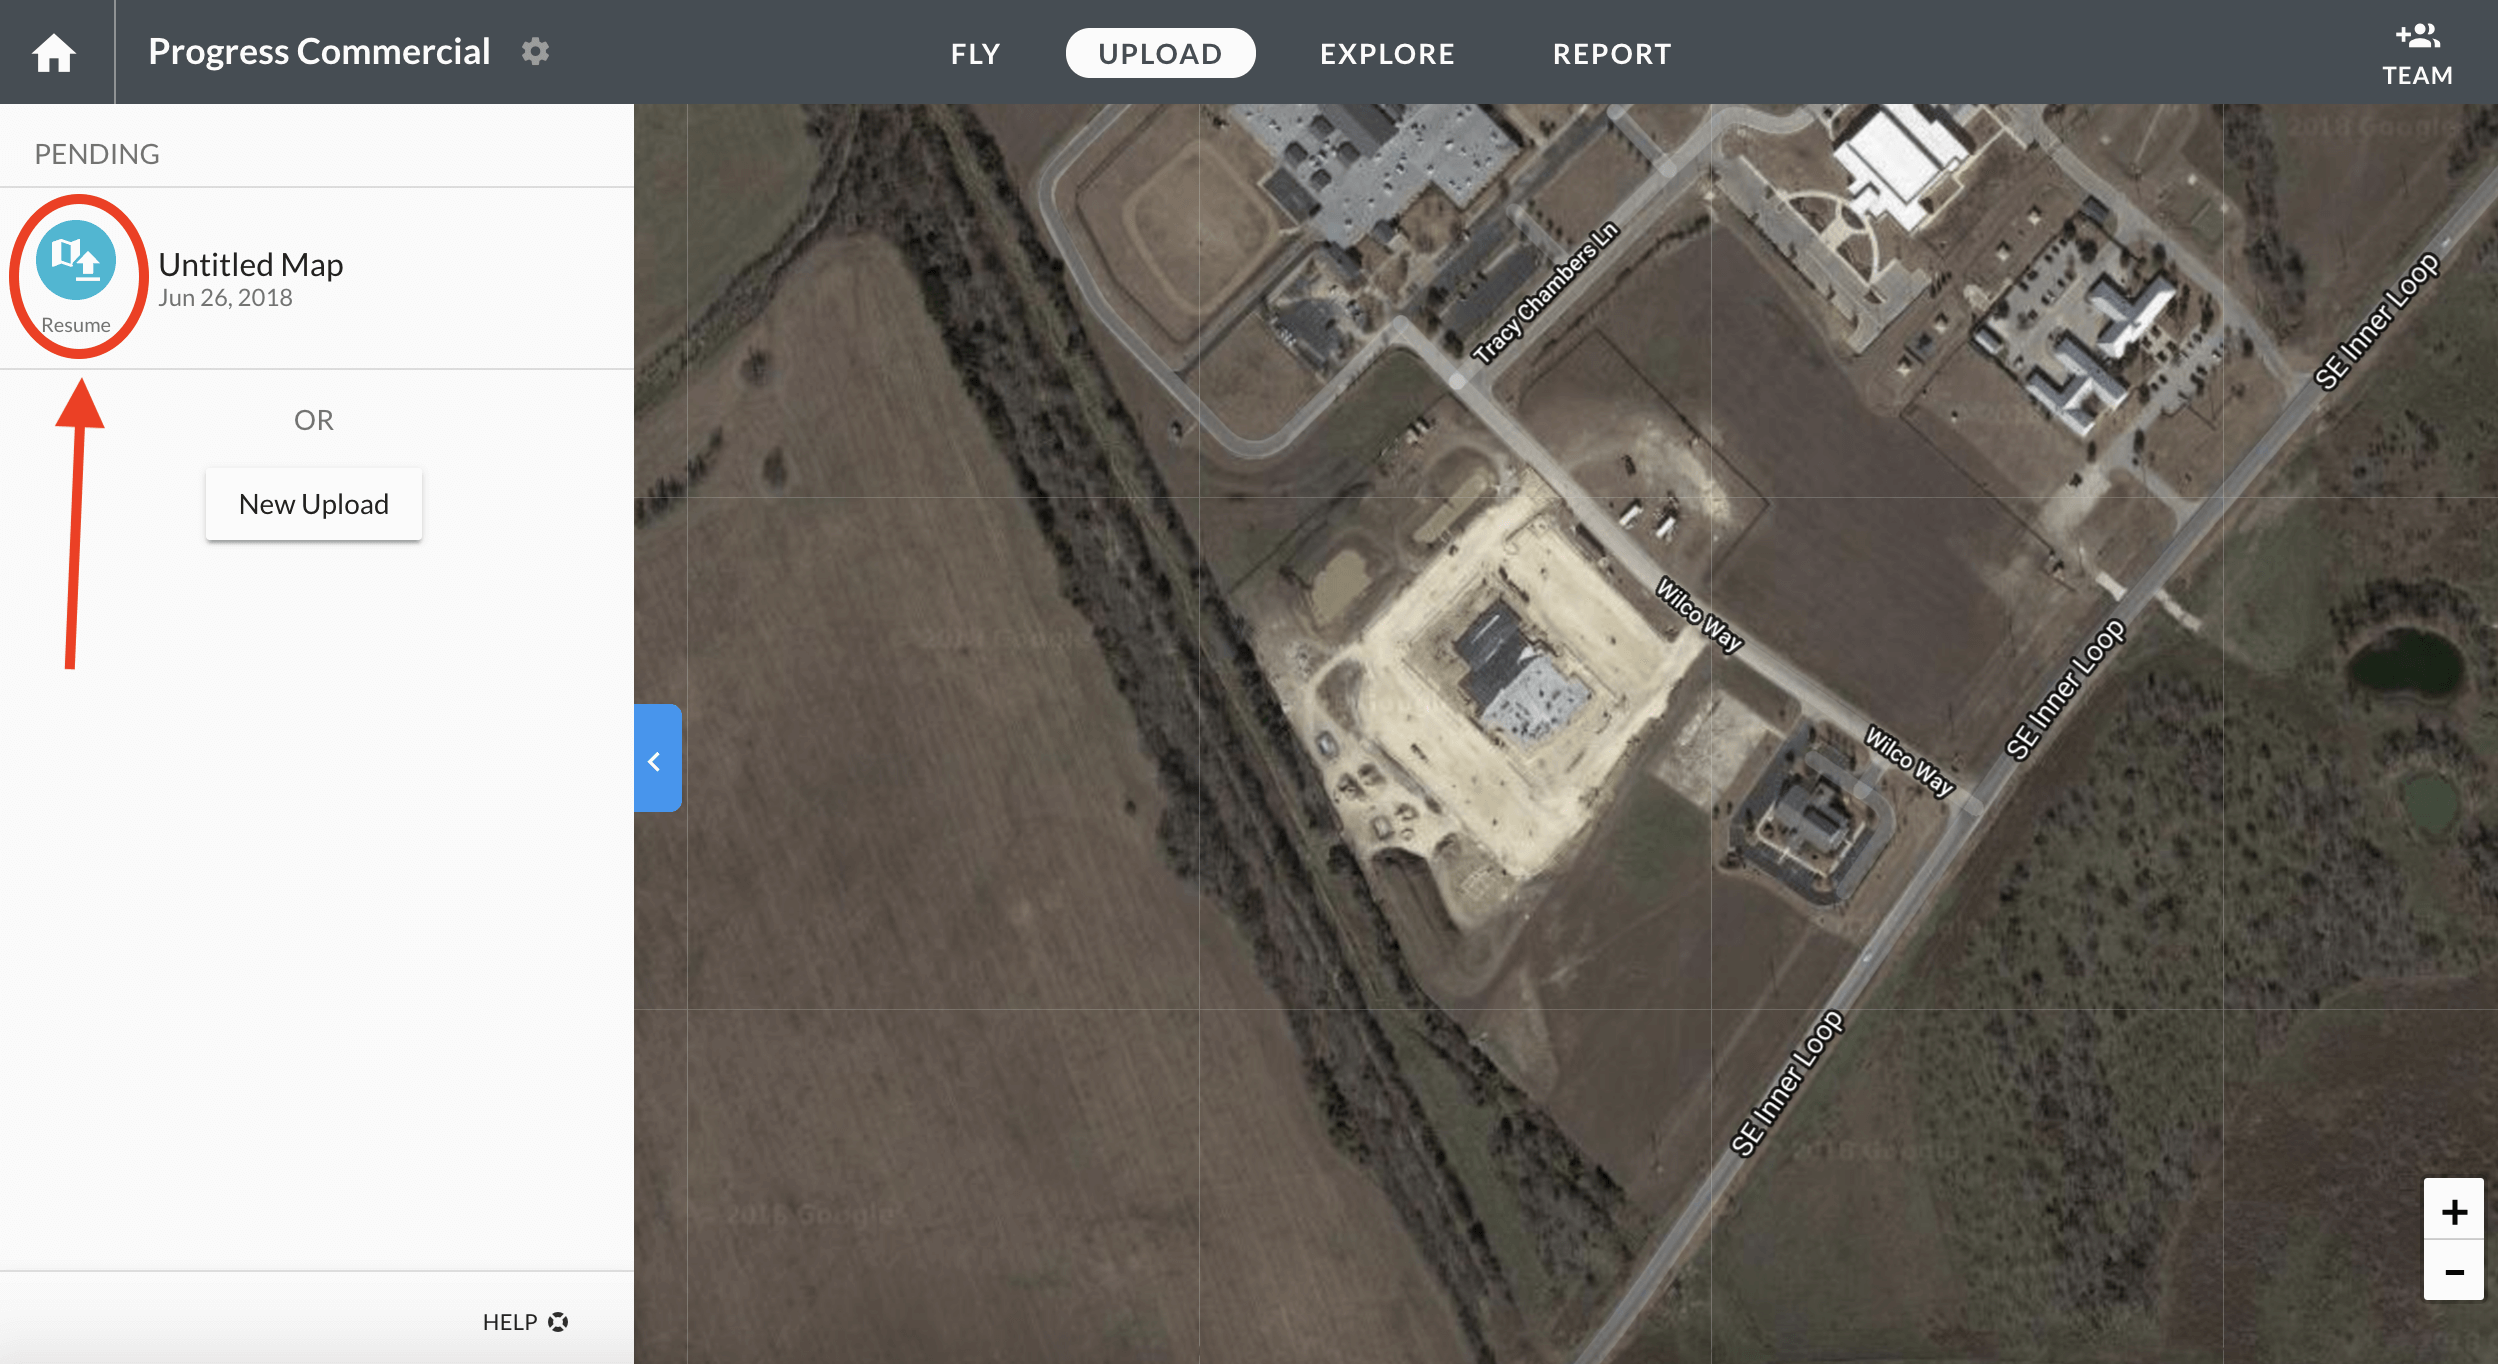Resume the pending map upload
This screenshot has height=1364, width=2498.
[76, 262]
